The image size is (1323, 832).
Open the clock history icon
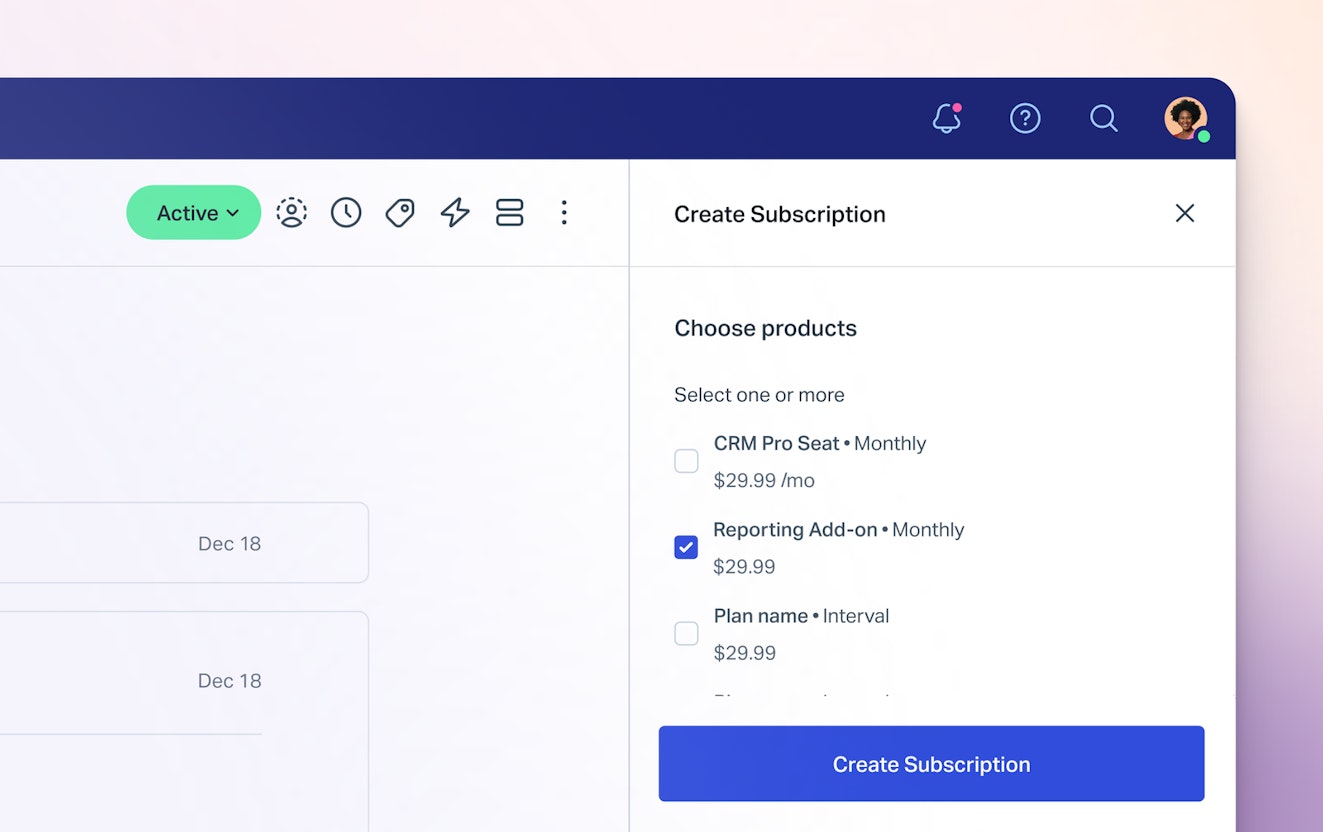[346, 213]
